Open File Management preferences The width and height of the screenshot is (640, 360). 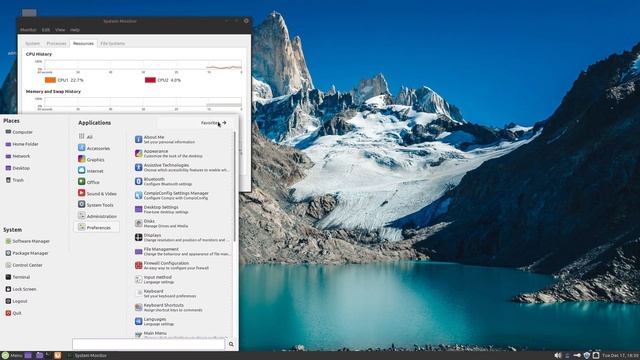[182, 251]
